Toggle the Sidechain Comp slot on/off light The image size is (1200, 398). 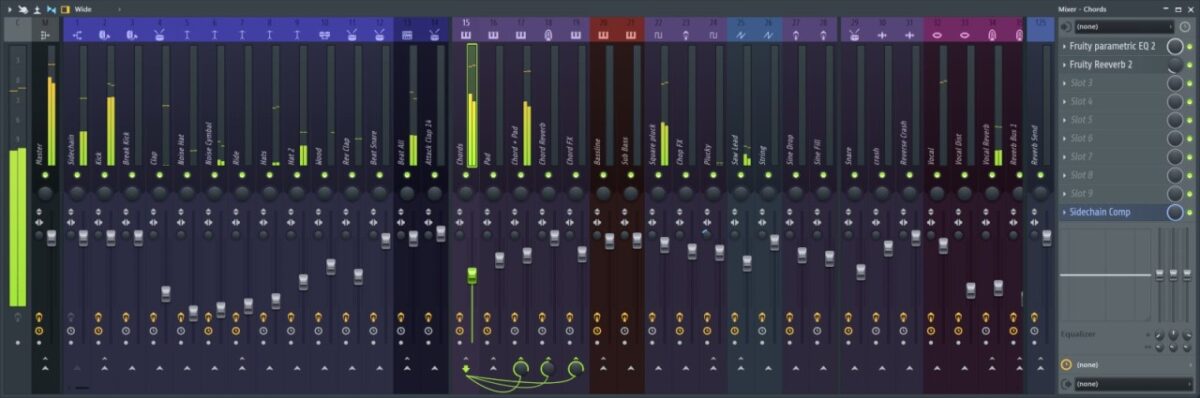coord(1189,213)
